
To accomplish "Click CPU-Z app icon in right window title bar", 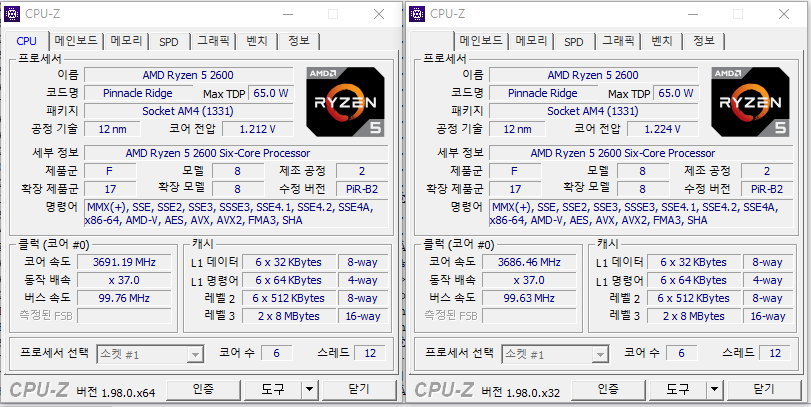I will point(417,14).
